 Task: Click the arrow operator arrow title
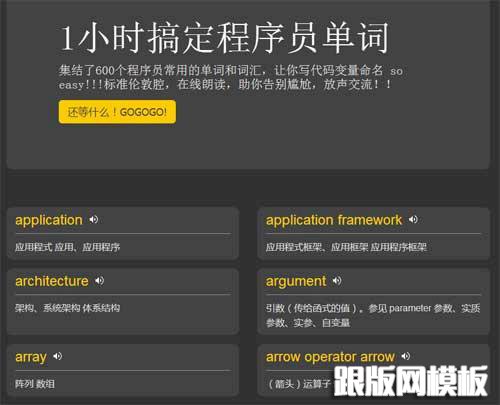(x=330, y=357)
